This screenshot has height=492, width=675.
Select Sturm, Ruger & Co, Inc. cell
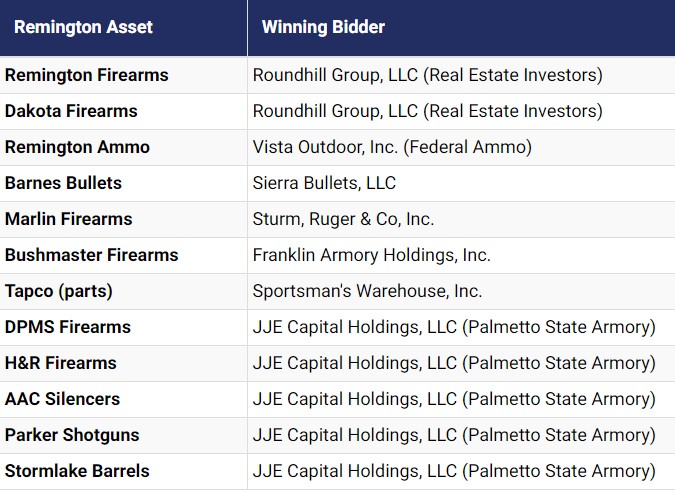(343, 219)
